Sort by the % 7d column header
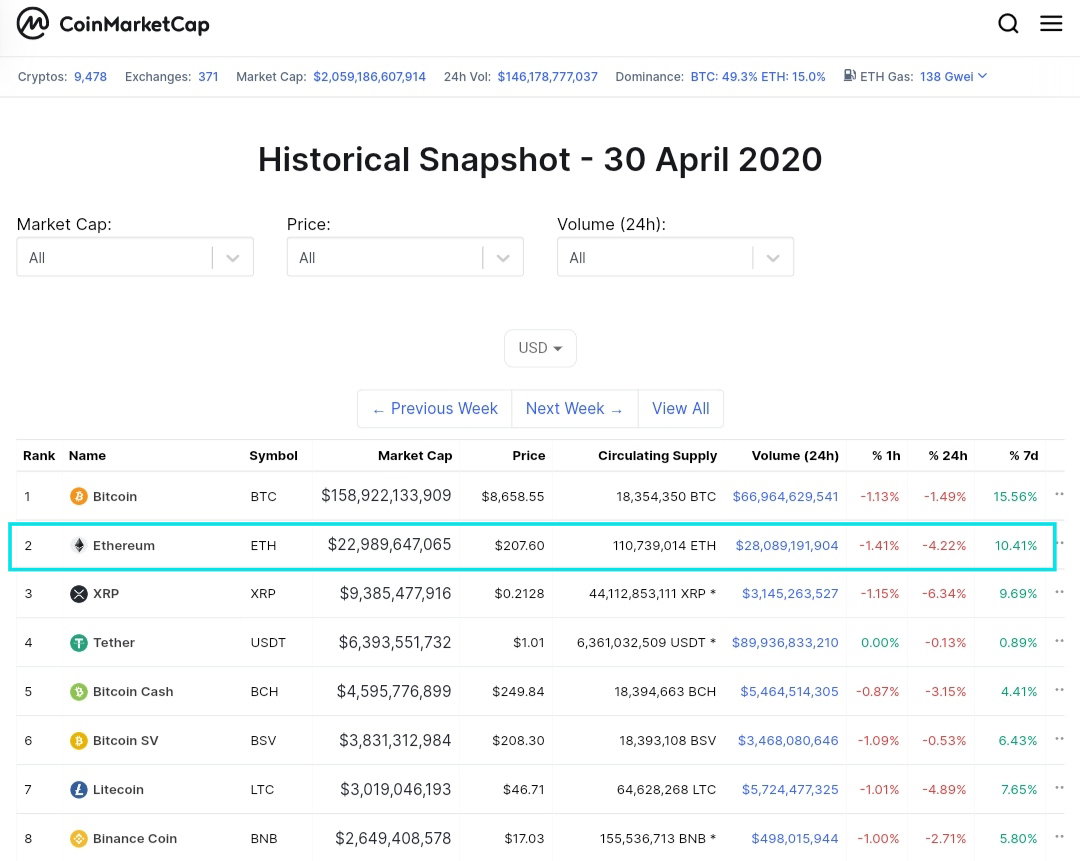The height and width of the screenshot is (861, 1080). (1024, 455)
